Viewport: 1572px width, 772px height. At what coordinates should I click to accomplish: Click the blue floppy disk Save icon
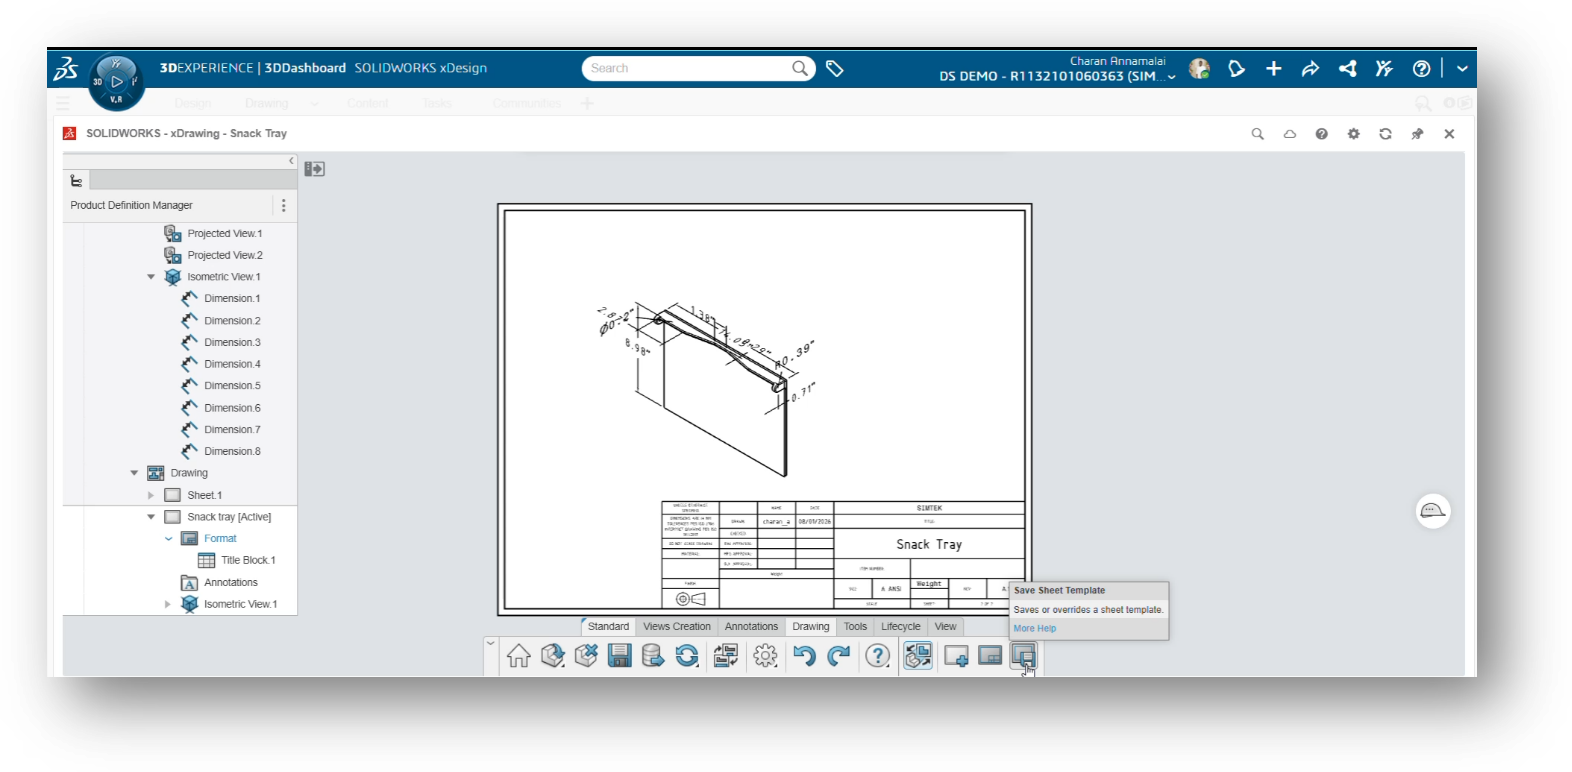point(620,656)
